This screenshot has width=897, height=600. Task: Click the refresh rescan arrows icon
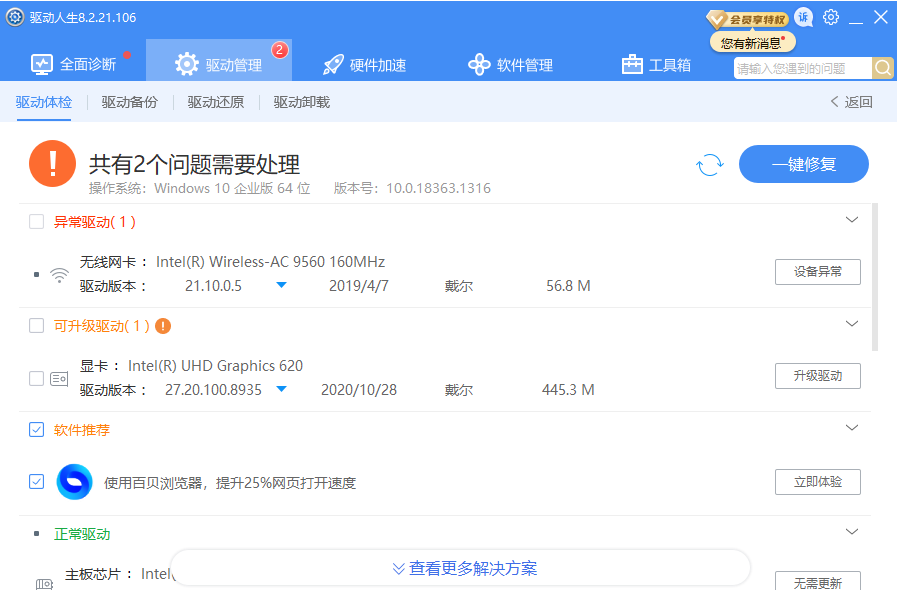[x=709, y=165]
